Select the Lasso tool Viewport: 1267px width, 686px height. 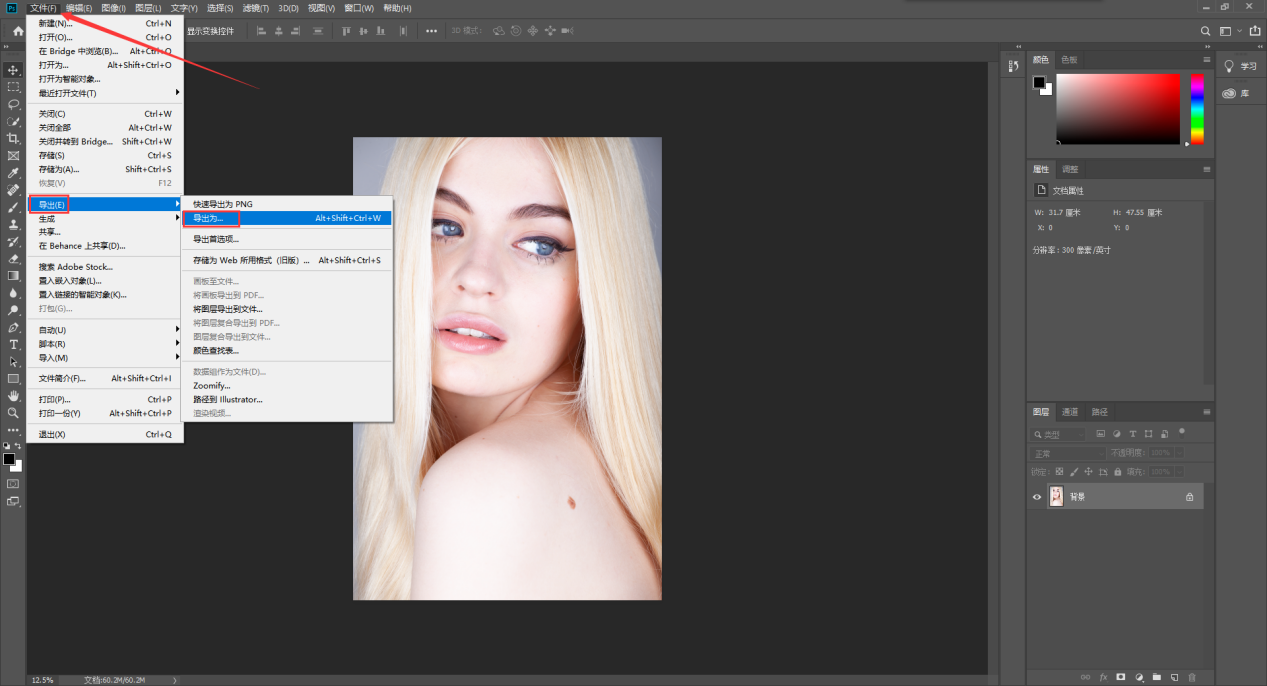(x=13, y=104)
